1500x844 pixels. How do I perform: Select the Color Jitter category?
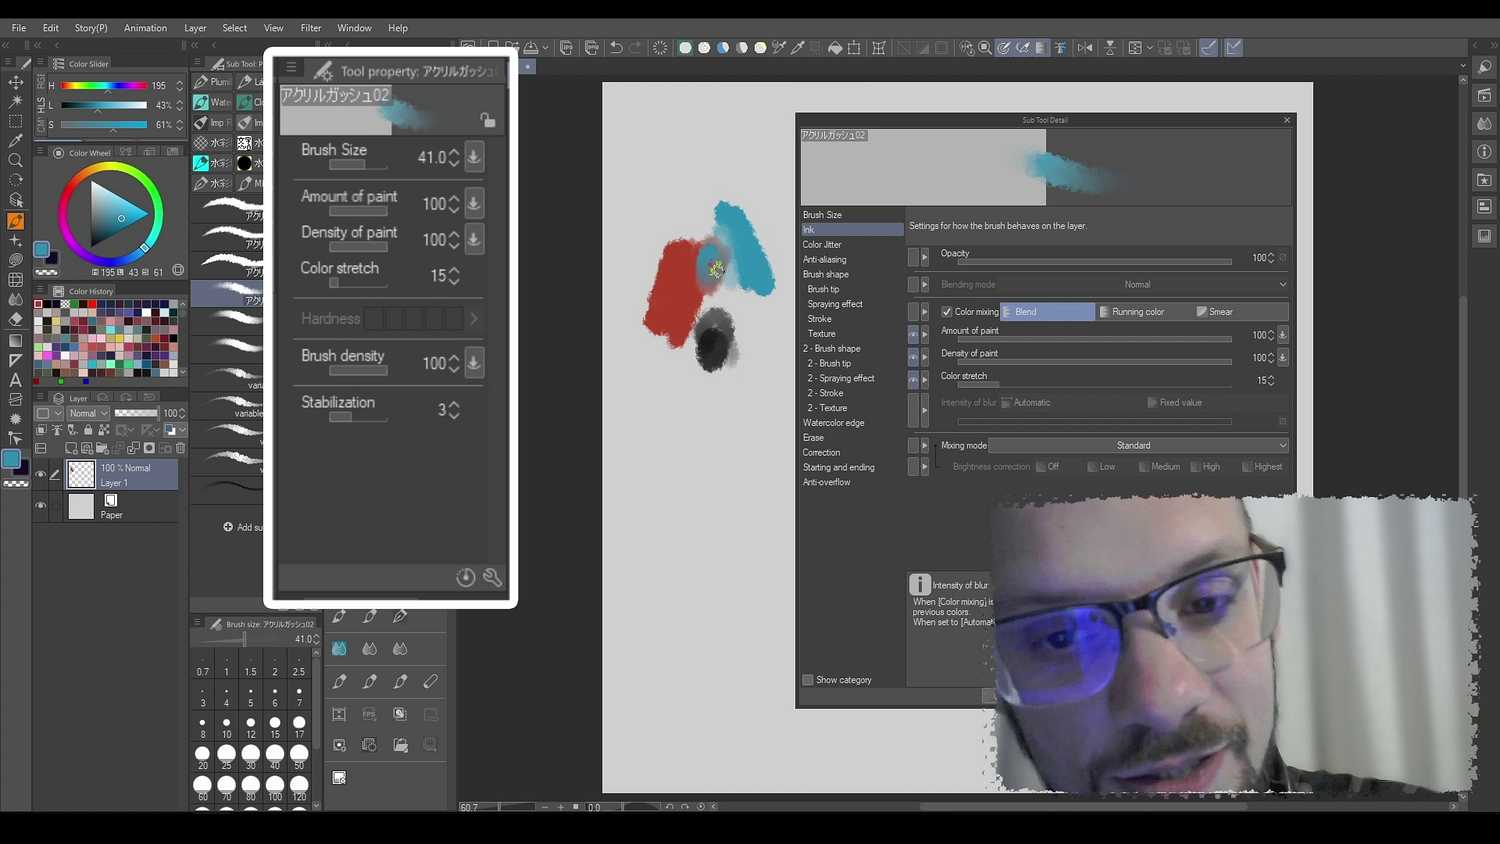point(822,245)
